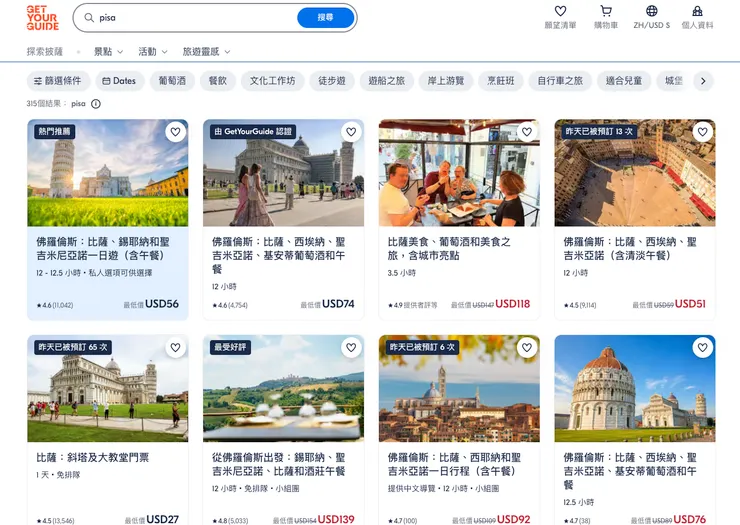Open the Dates picker chip
Image resolution: width=740 pixels, height=525 pixels.
pos(119,81)
